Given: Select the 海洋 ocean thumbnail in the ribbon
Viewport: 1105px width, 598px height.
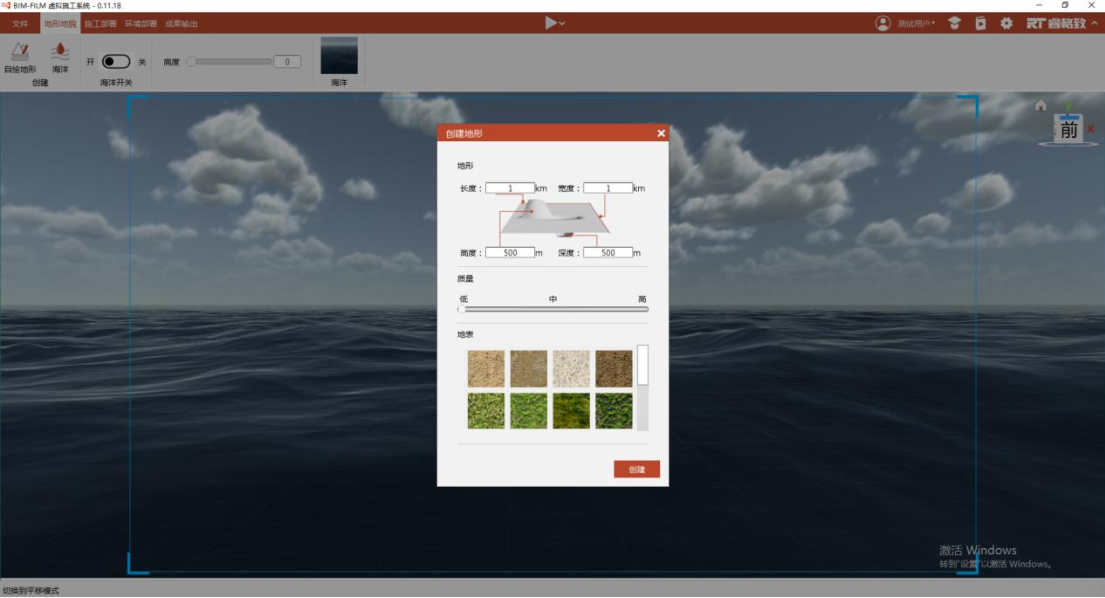Looking at the screenshot, I should [339, 56].
